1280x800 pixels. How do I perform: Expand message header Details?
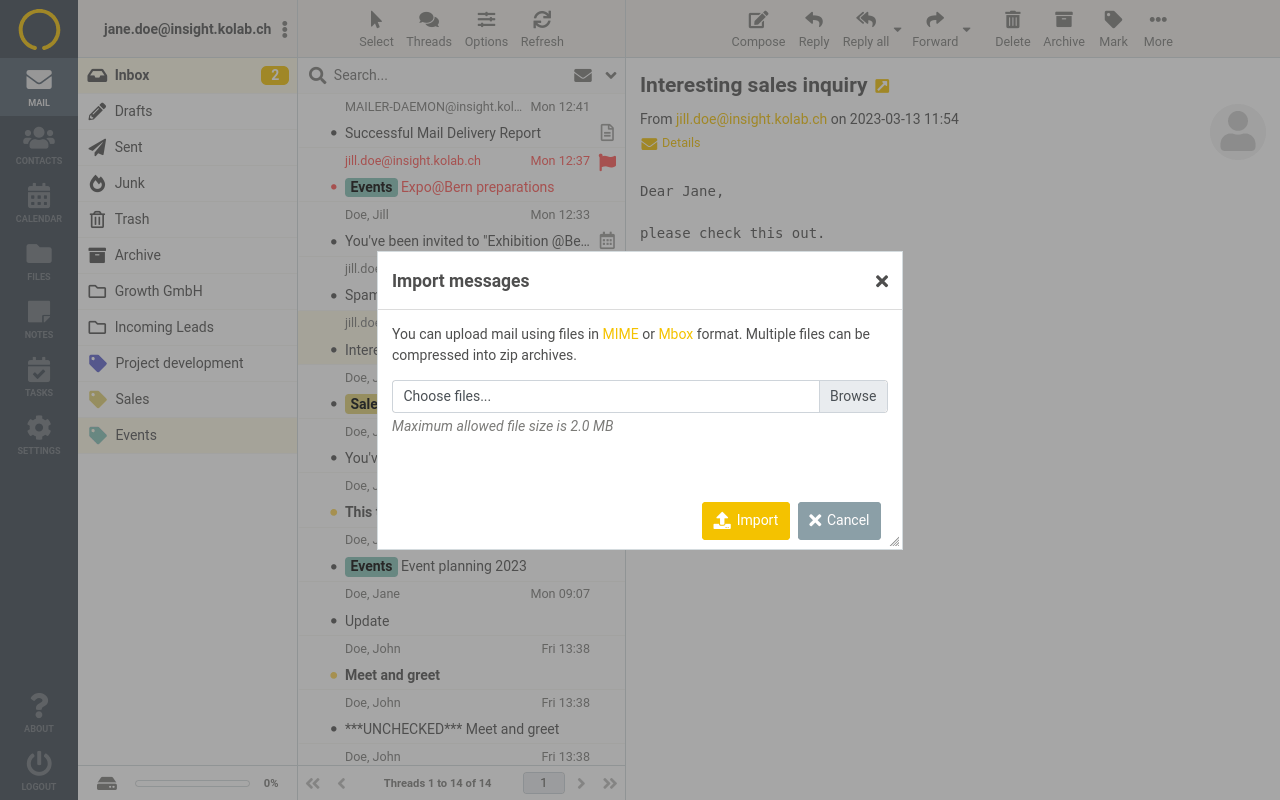pyautogui.click(x=670, y=143)
